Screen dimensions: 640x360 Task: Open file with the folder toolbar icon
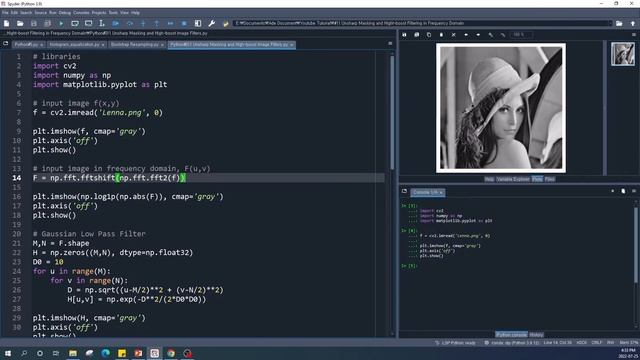point(20,24)
